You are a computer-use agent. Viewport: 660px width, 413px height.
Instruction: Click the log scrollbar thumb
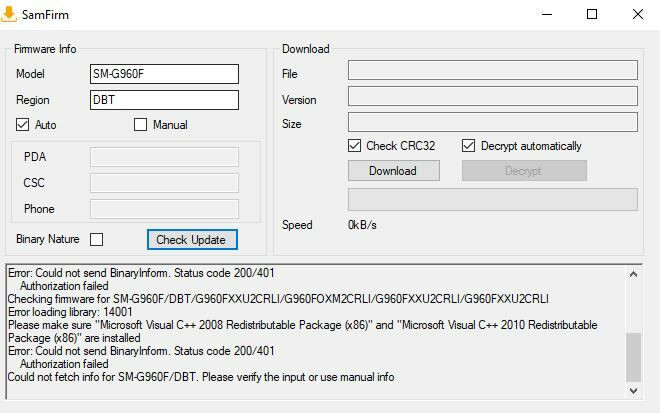click(633, 357)
